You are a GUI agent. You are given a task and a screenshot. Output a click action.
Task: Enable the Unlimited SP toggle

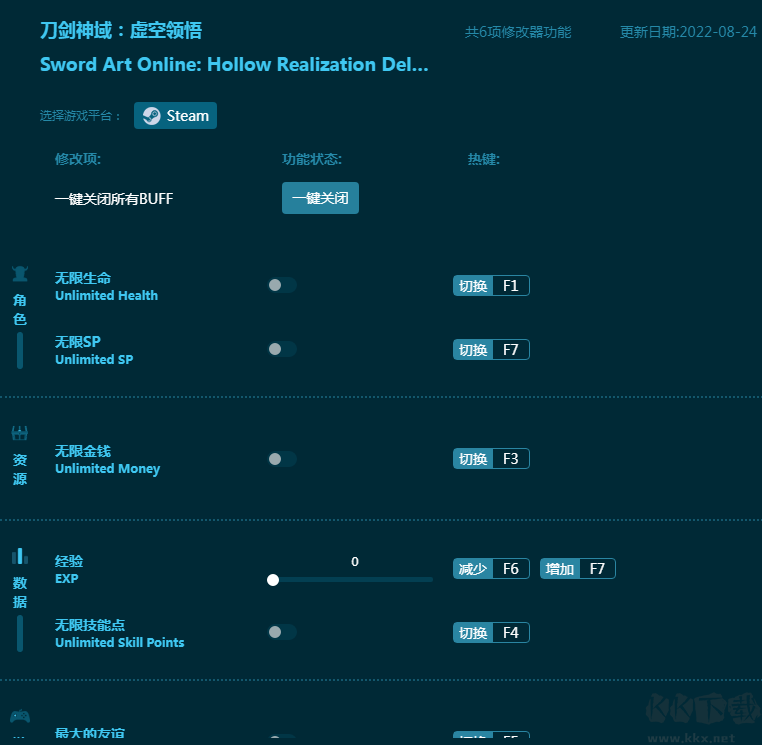pyautogui.click(x=282, y=349)
